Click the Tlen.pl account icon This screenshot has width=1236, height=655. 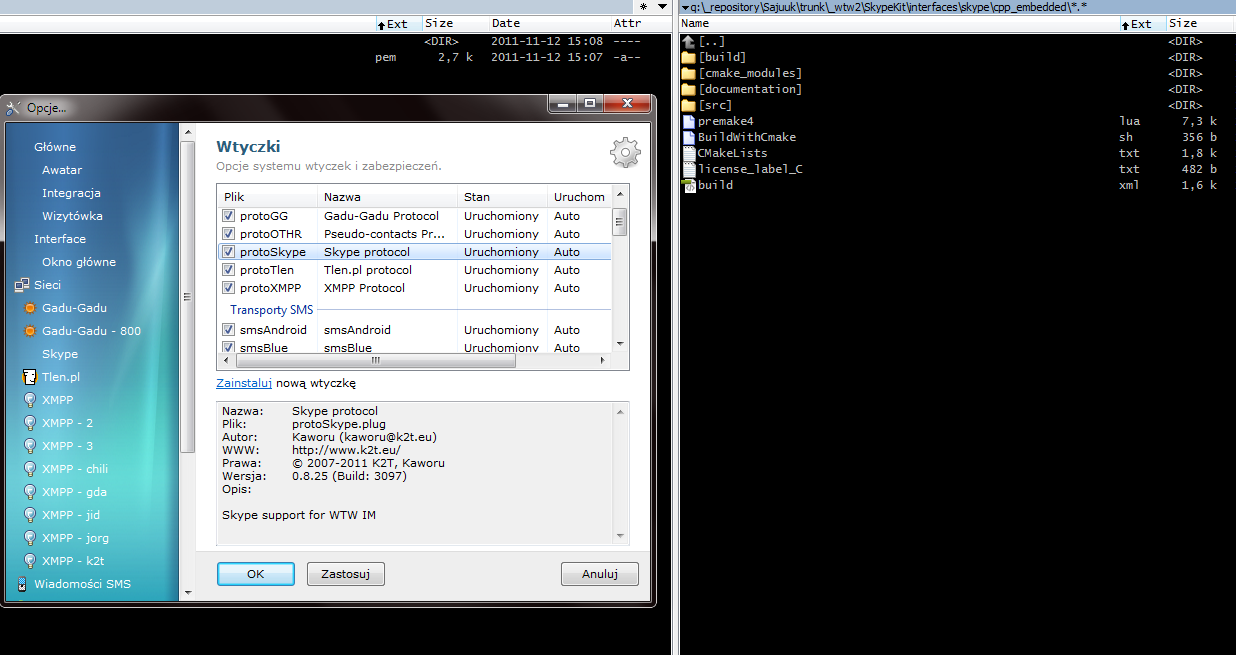[30, 377]
